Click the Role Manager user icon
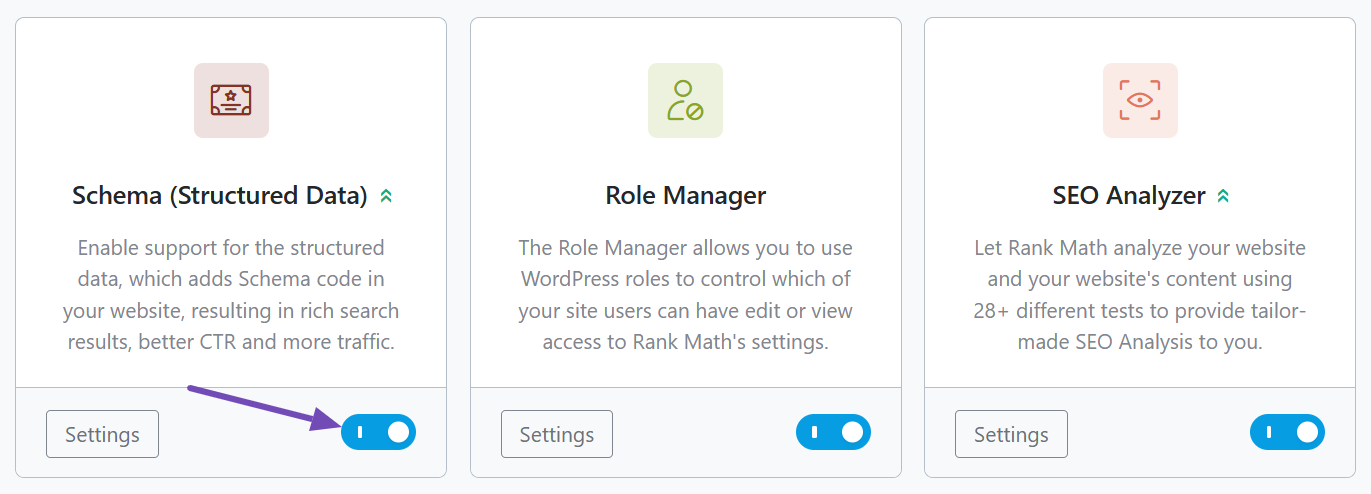This screenshot has width=1371, height=494. point(685,100)
